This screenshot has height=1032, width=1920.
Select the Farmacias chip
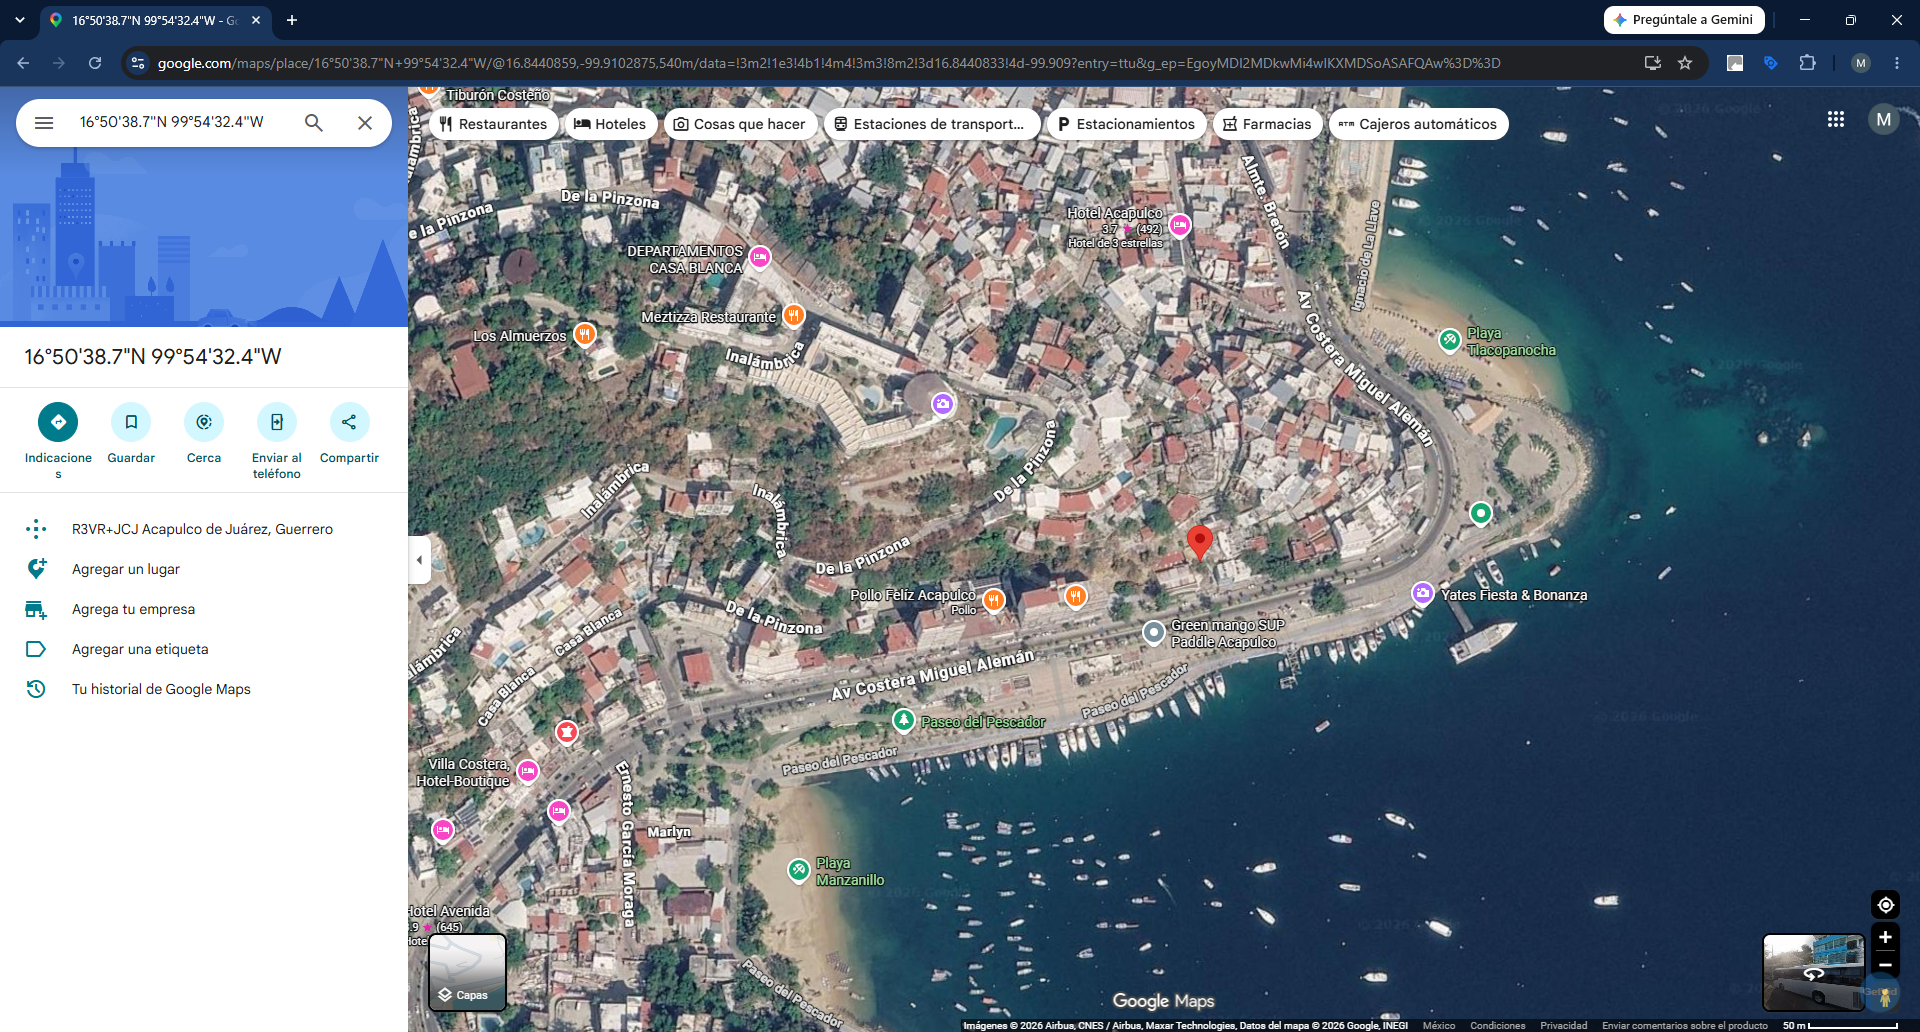(1267, 124)
